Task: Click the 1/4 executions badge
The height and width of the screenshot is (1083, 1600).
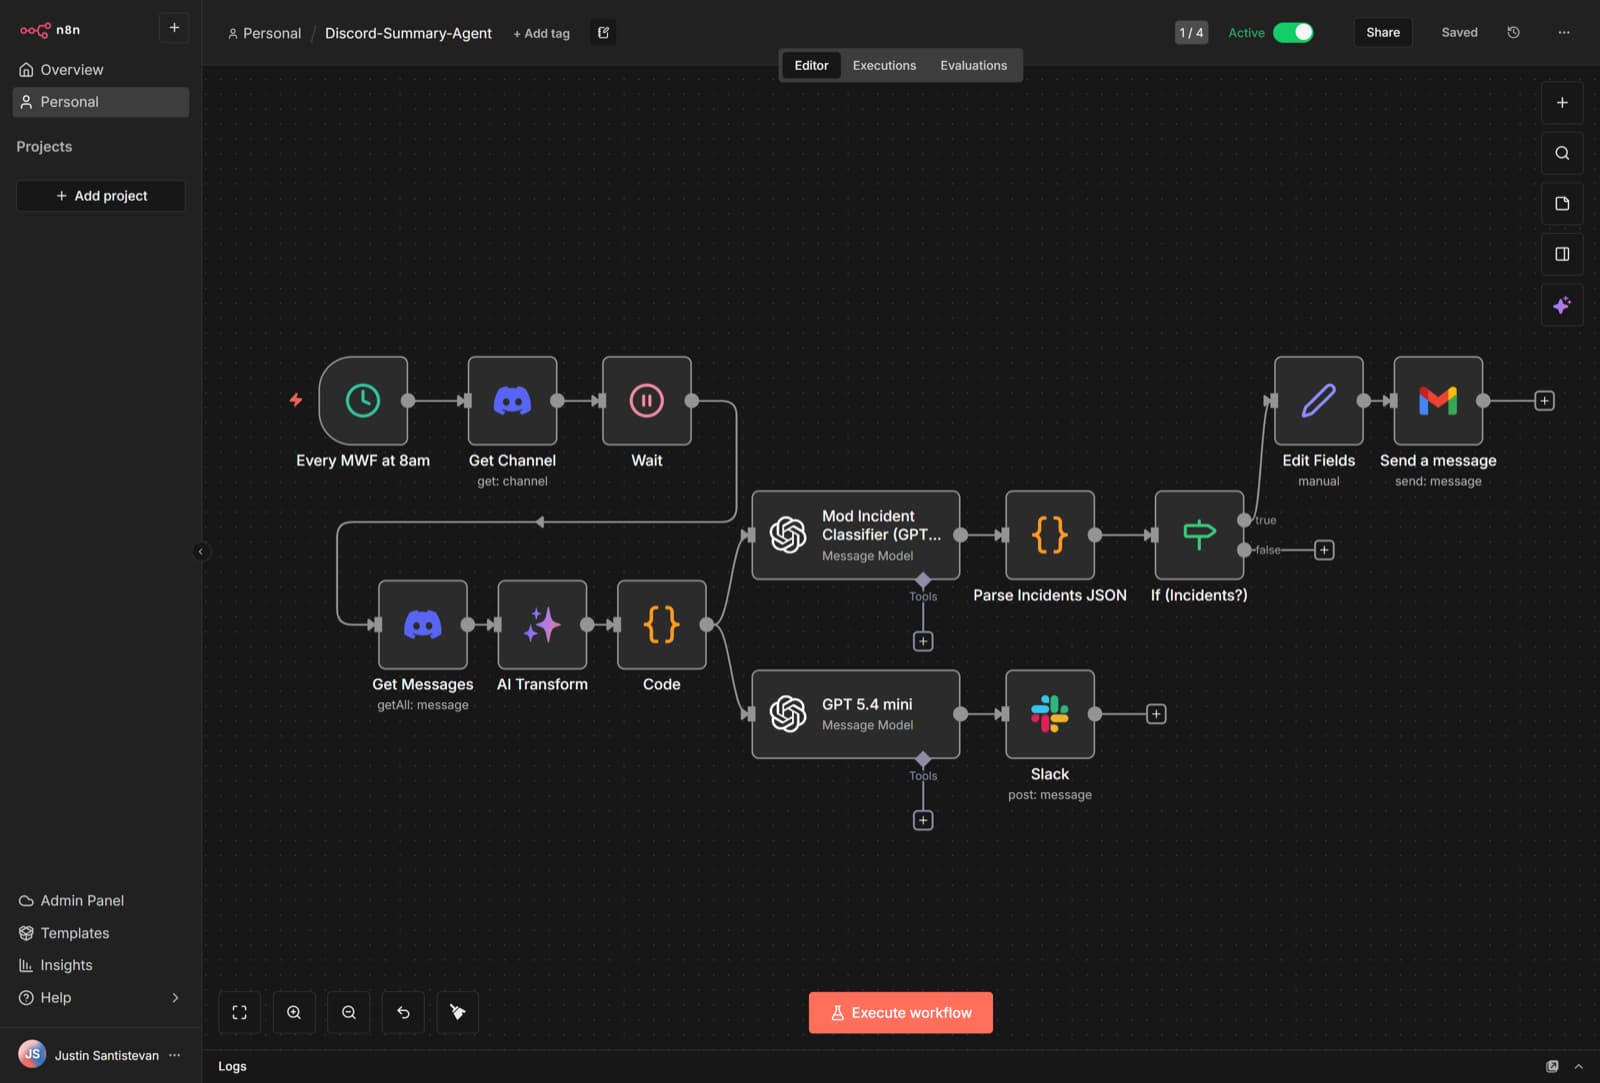Action: [1191, 32]
